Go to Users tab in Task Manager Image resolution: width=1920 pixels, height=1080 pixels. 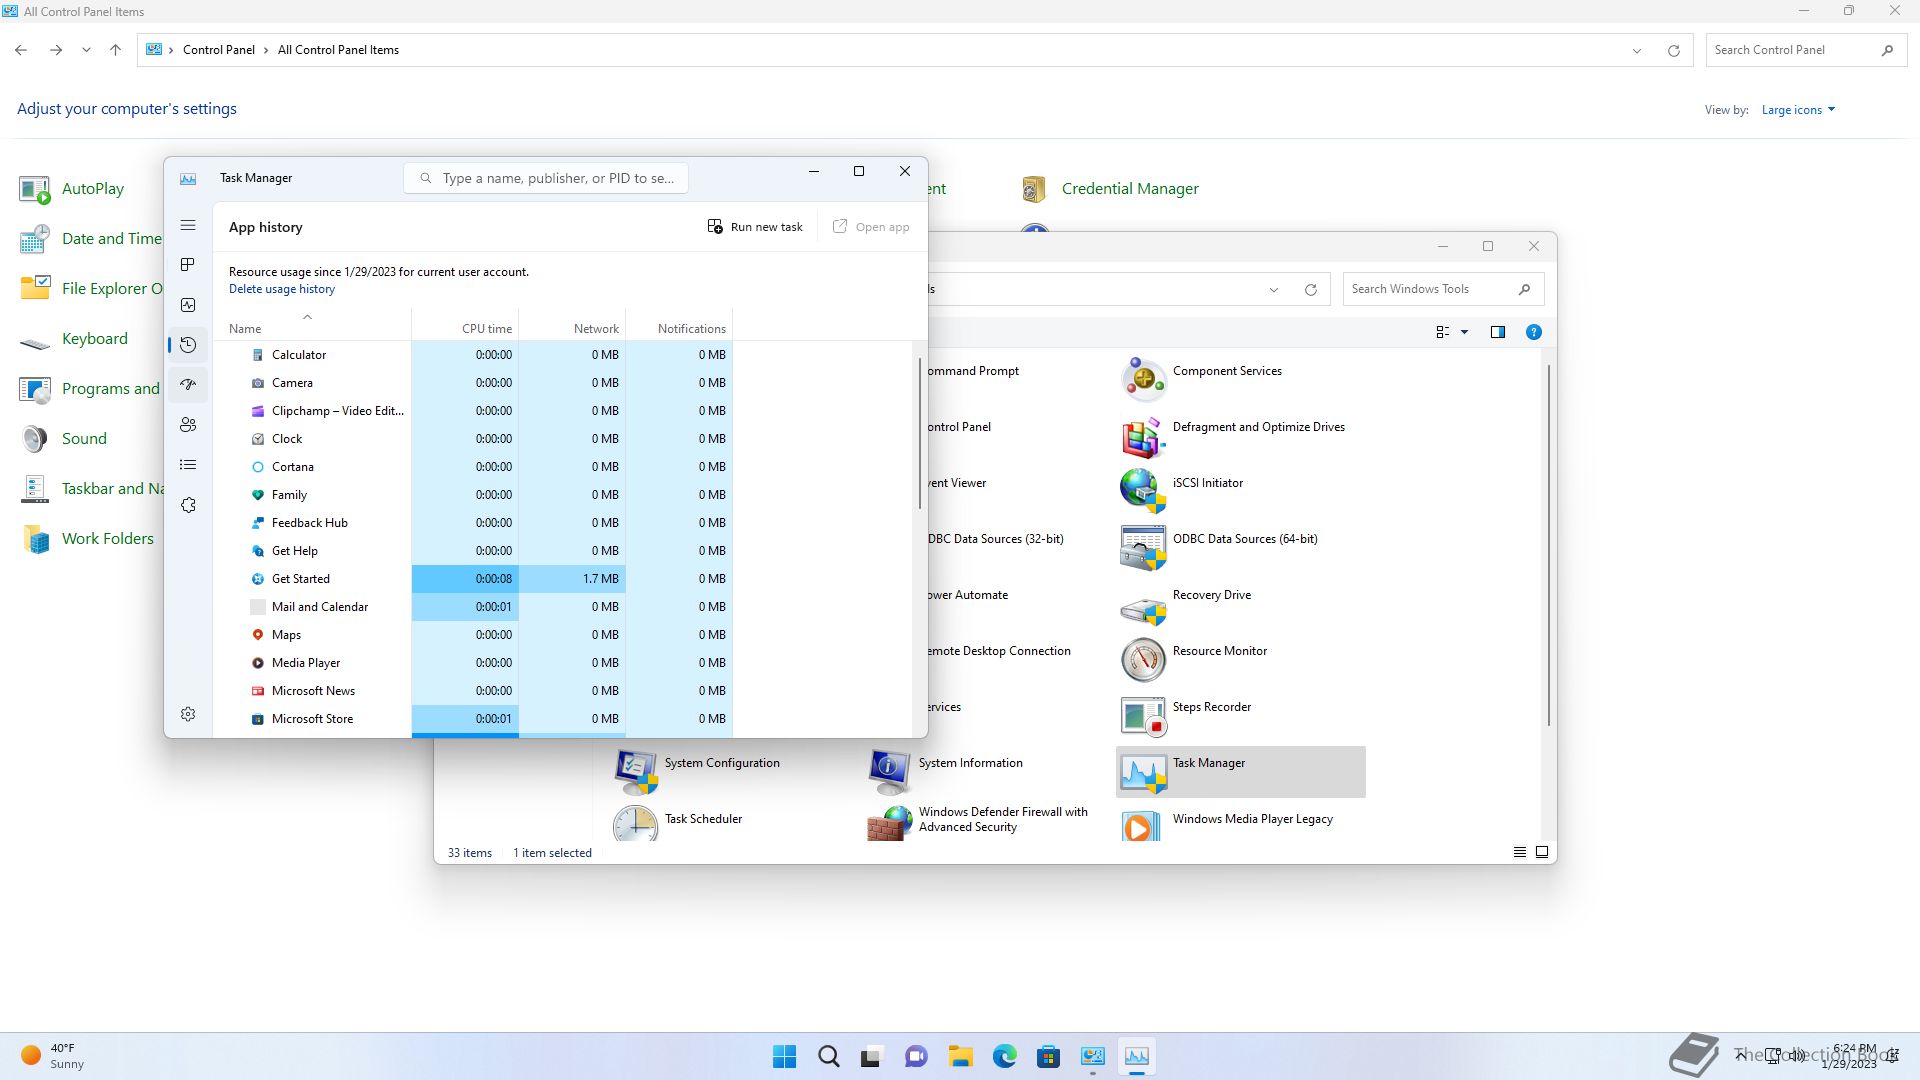pos(188,425)
